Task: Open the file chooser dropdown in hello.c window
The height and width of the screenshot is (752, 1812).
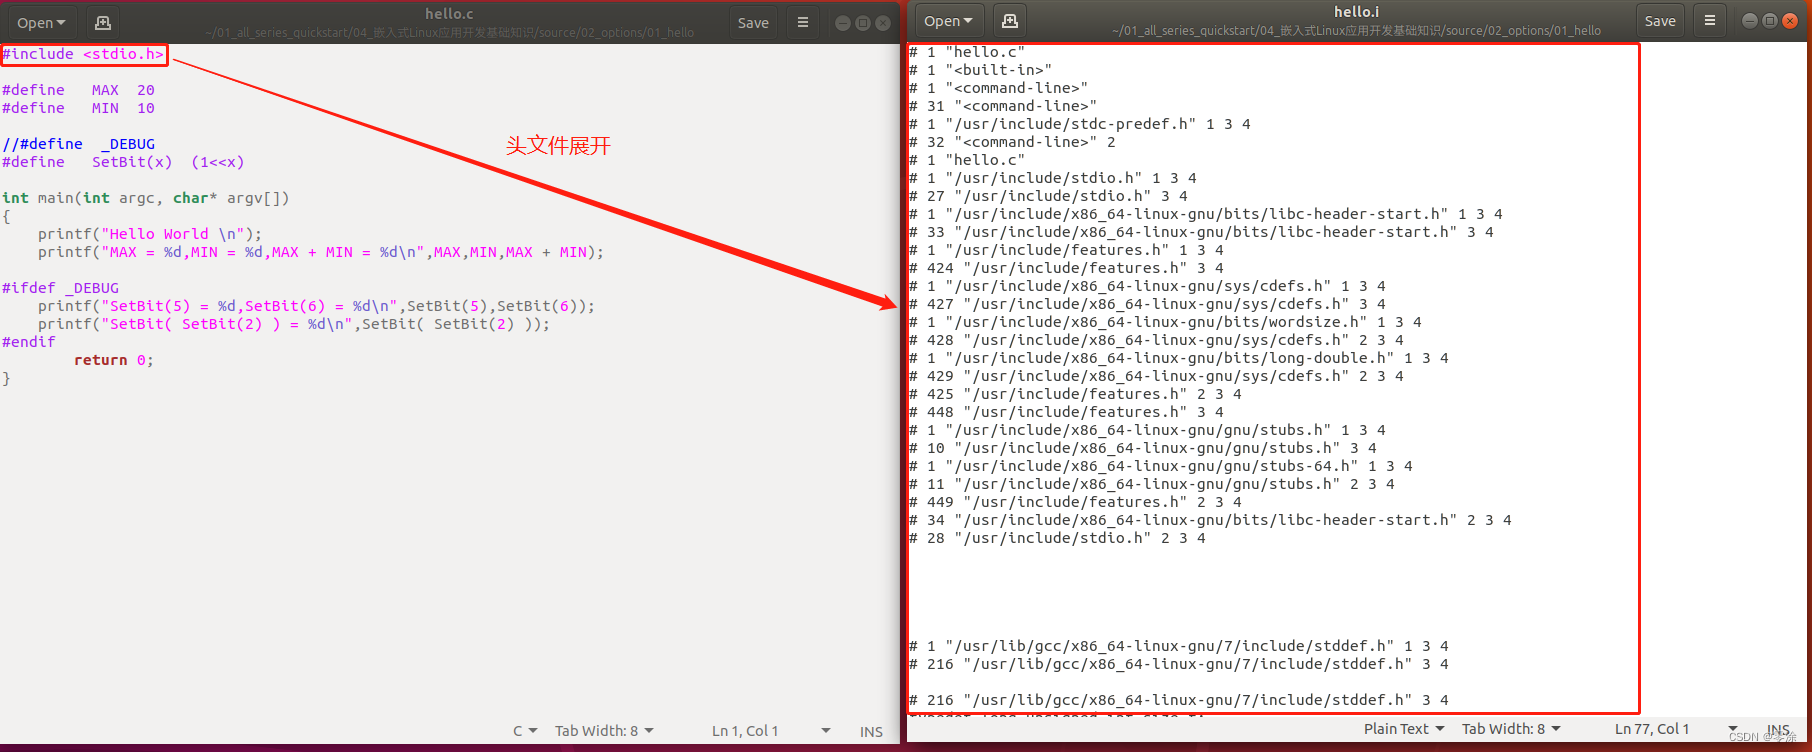Action: pyautogui.click(x=41, y=23)
